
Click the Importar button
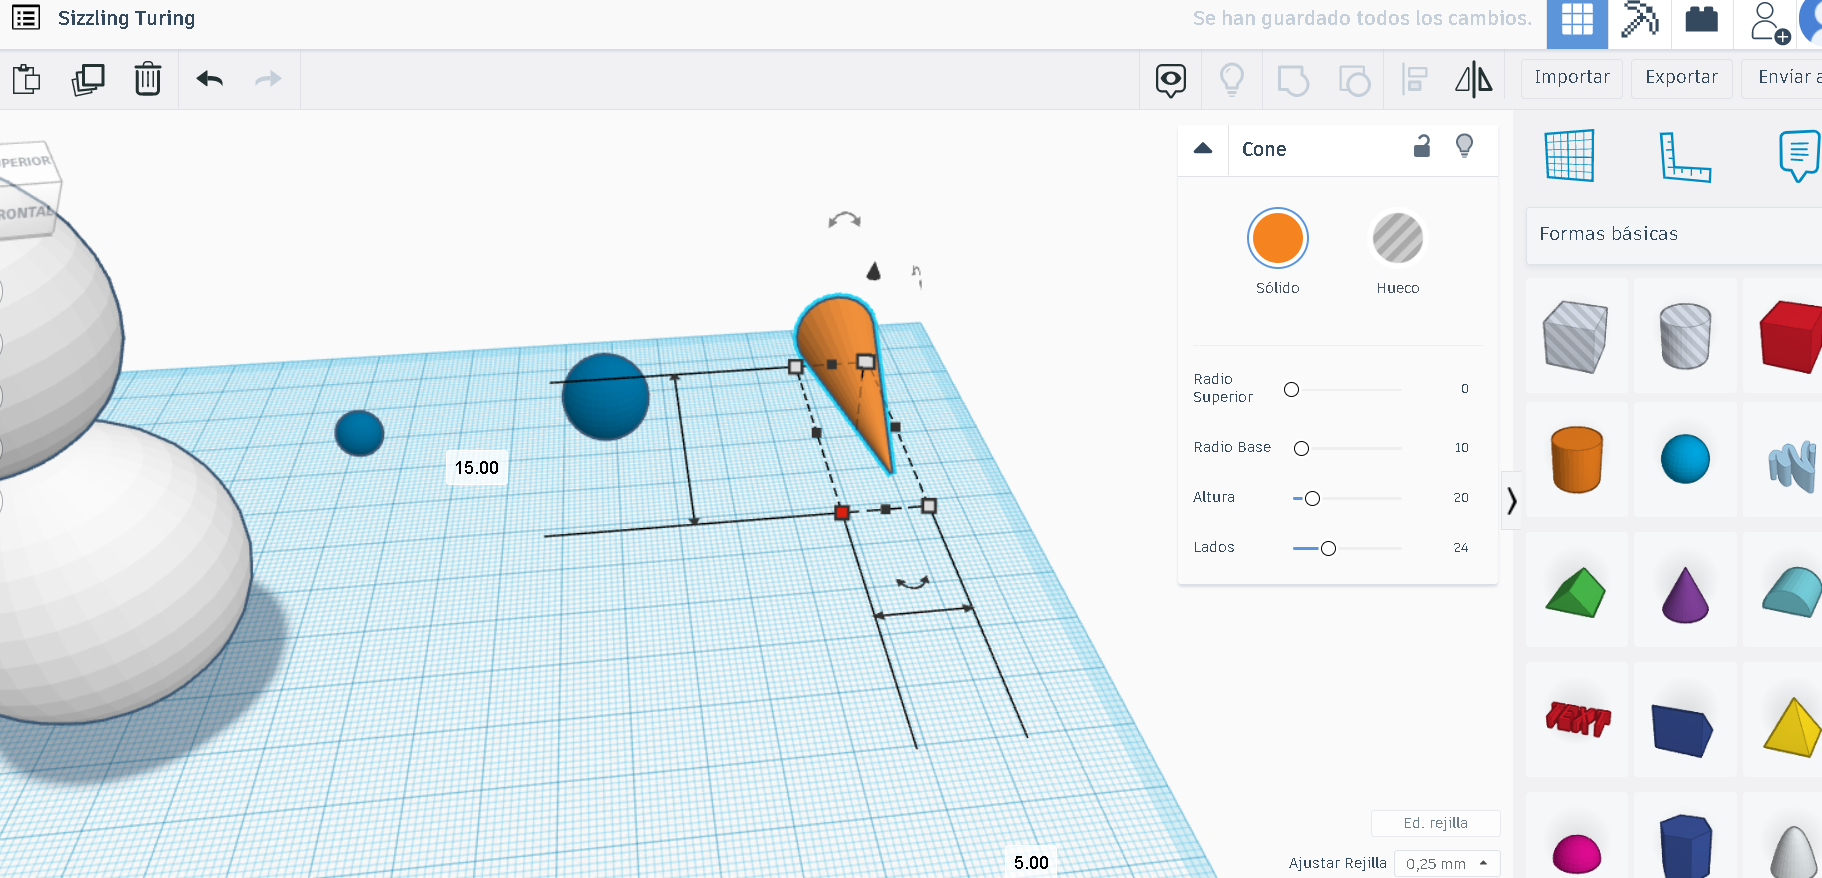[1572, 78]
